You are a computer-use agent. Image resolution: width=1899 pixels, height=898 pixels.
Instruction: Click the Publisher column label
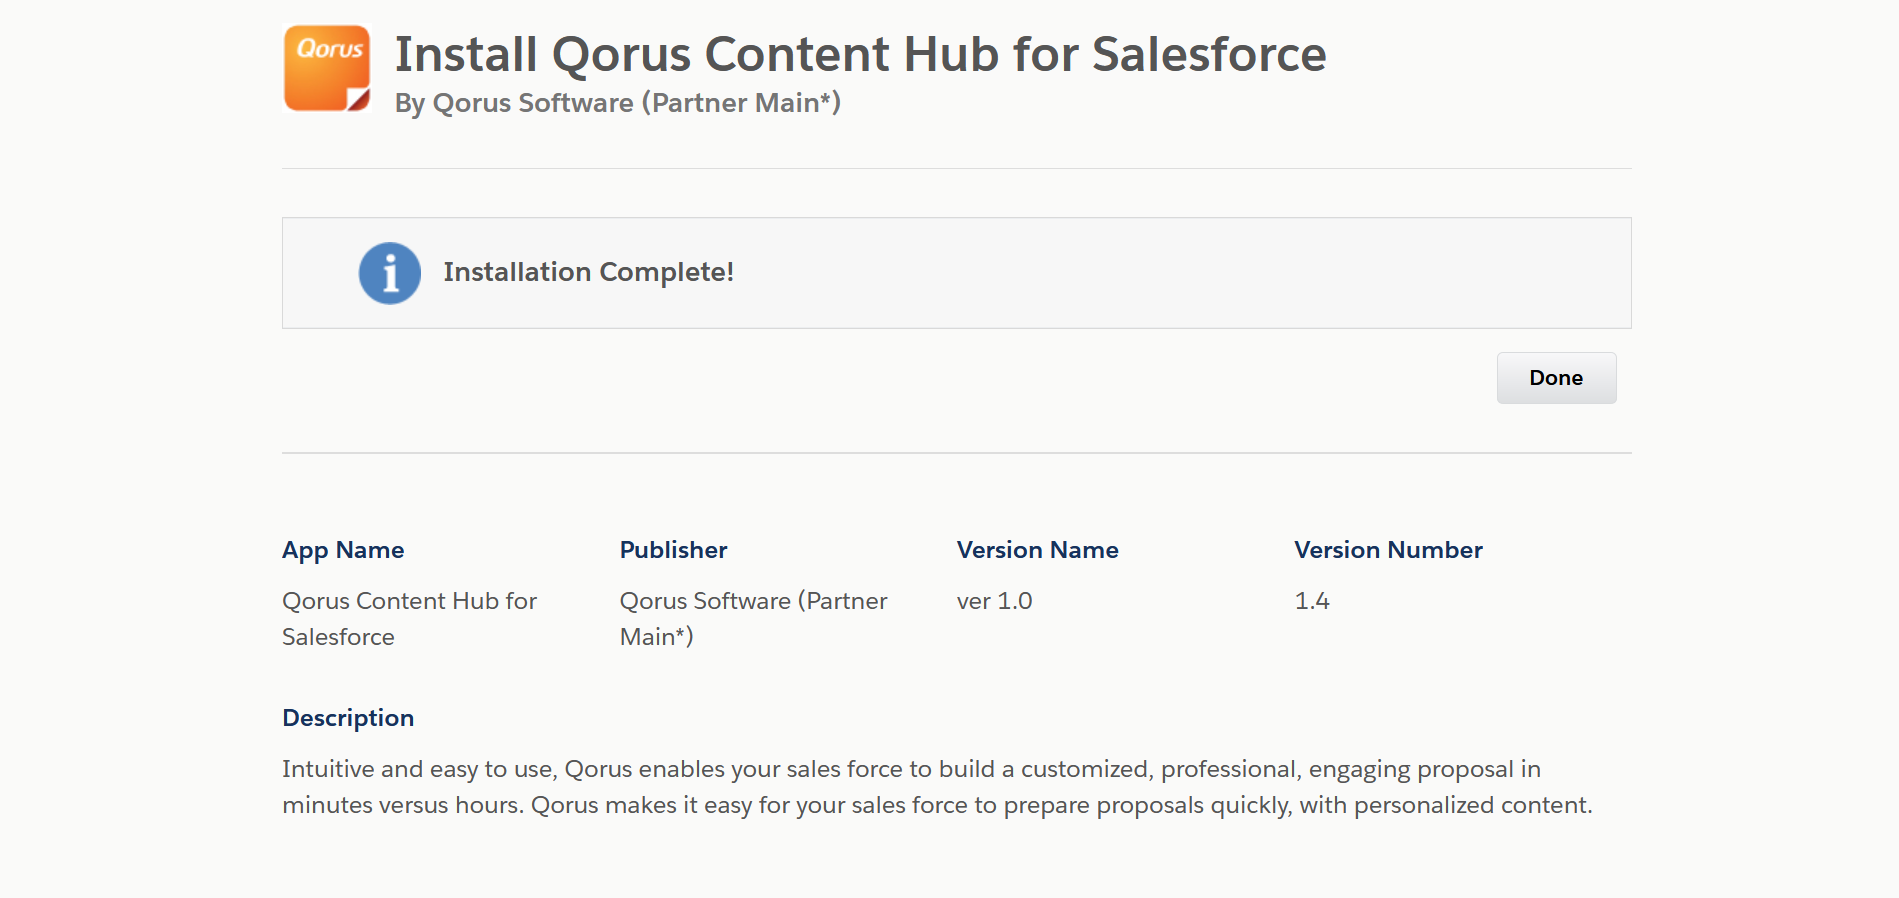(x=673, y=550)
